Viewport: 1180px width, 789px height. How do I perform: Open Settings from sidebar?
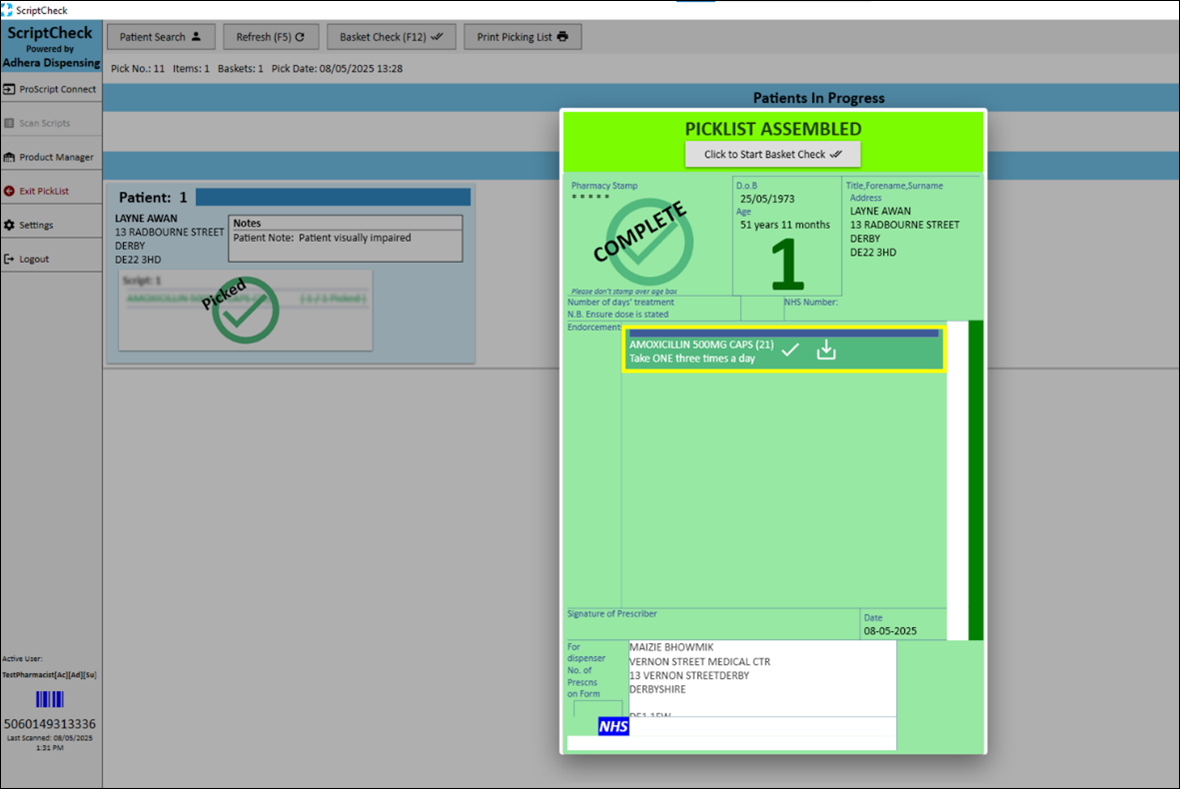pos(51,224)
